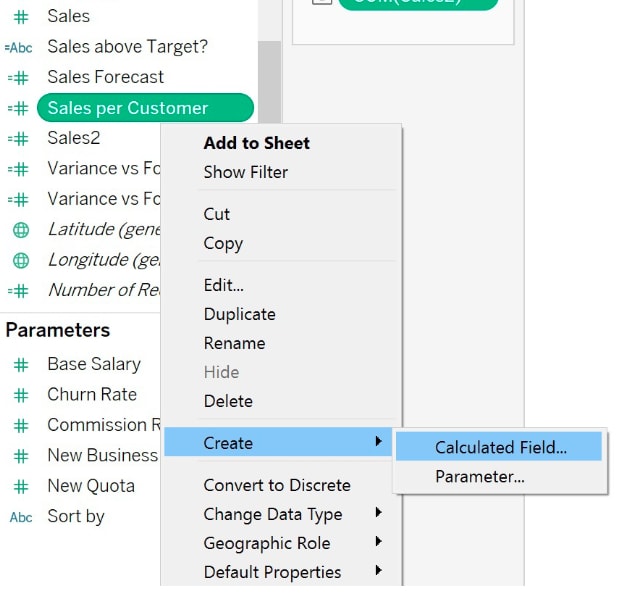Select Add to Sheet in context menu
The width and height of the screenshot is (620, 596).
click(x=256, y=143)
